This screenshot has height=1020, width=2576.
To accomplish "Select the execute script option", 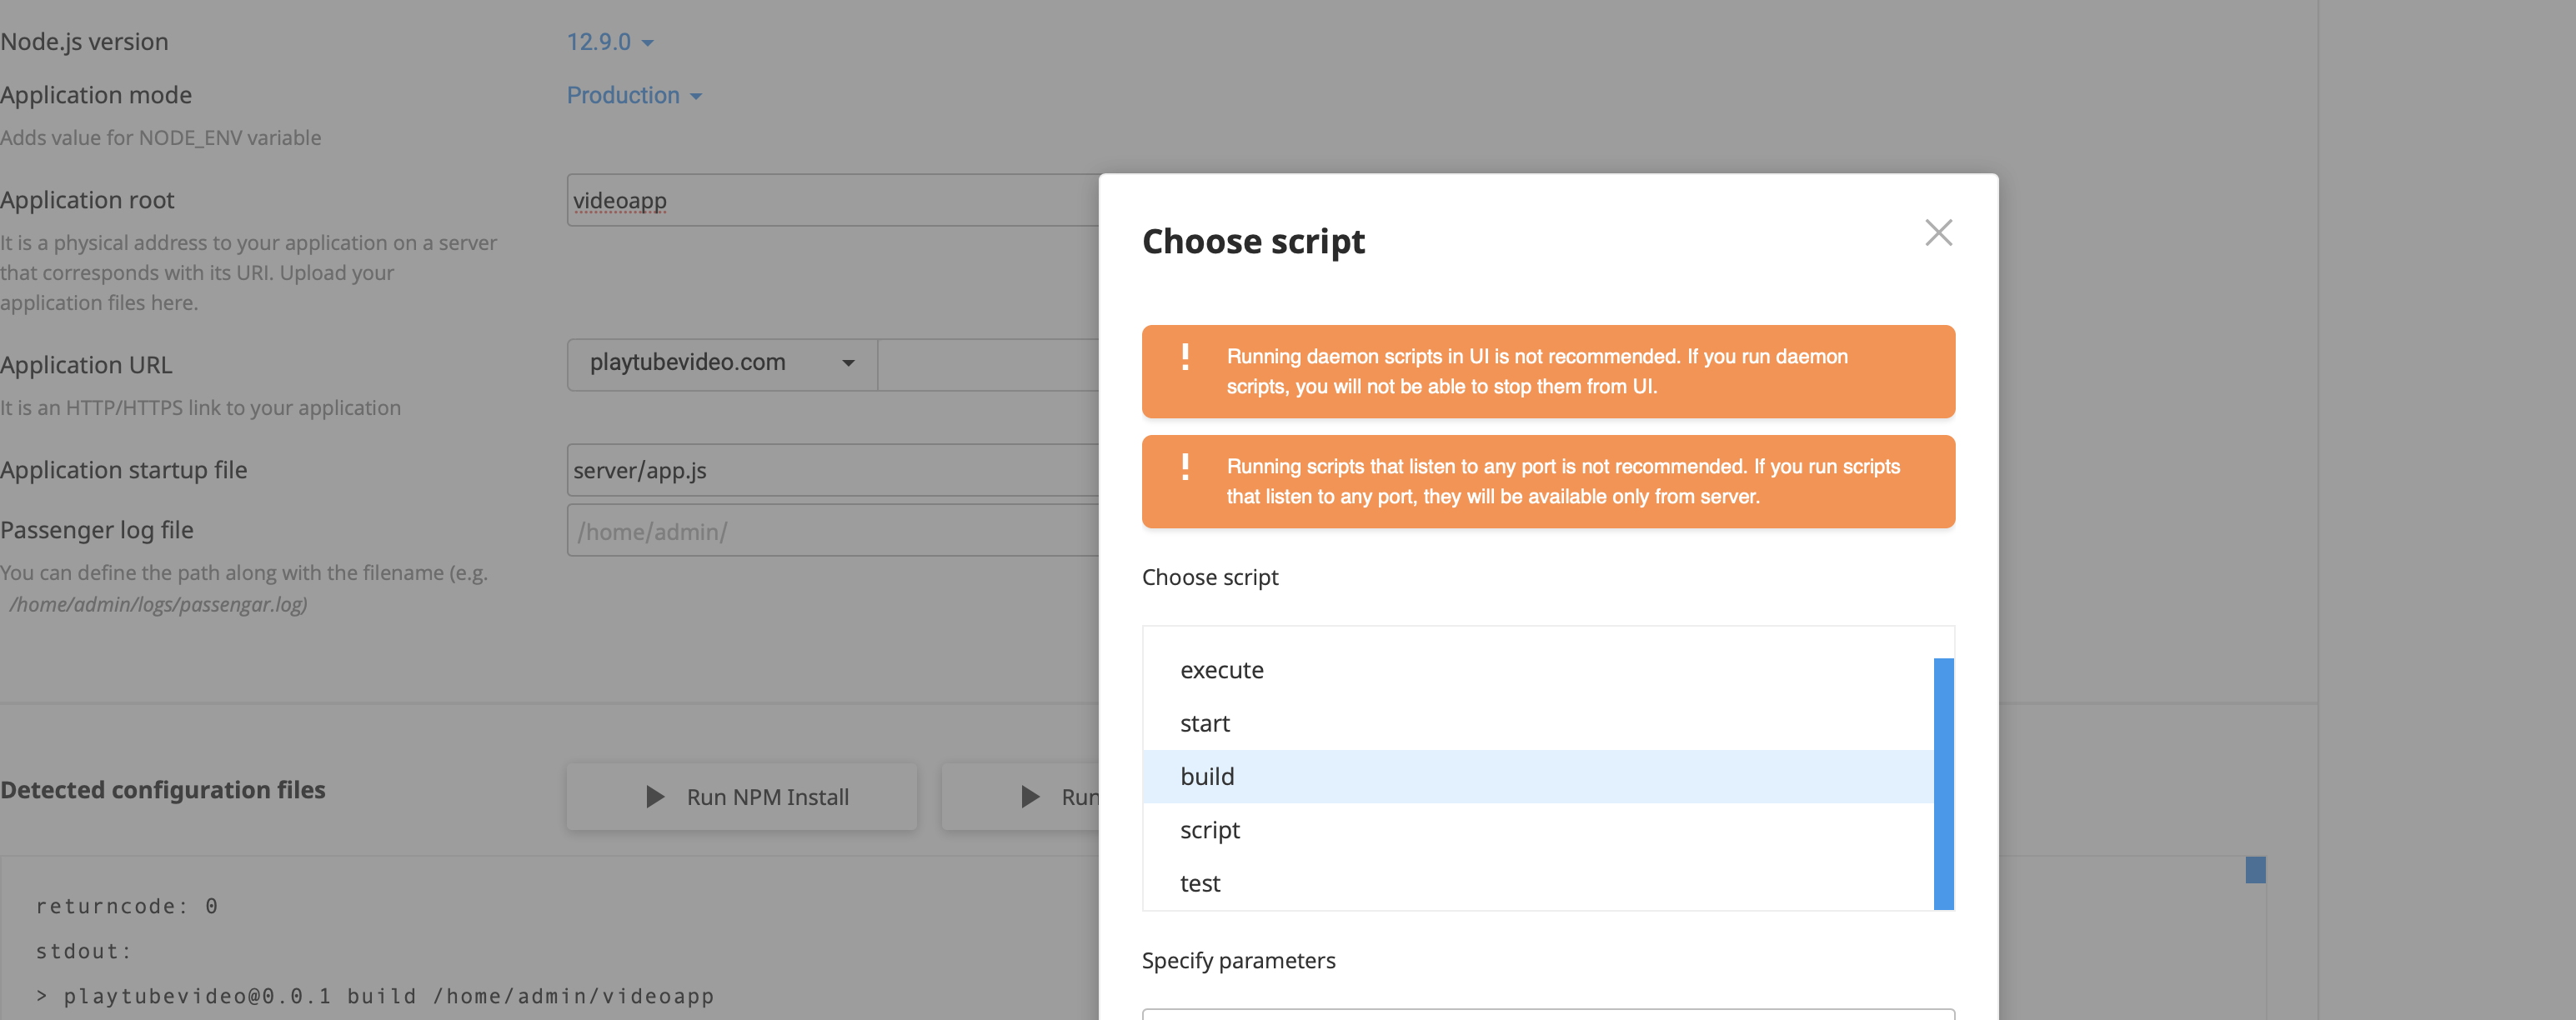I will 1221,670.
